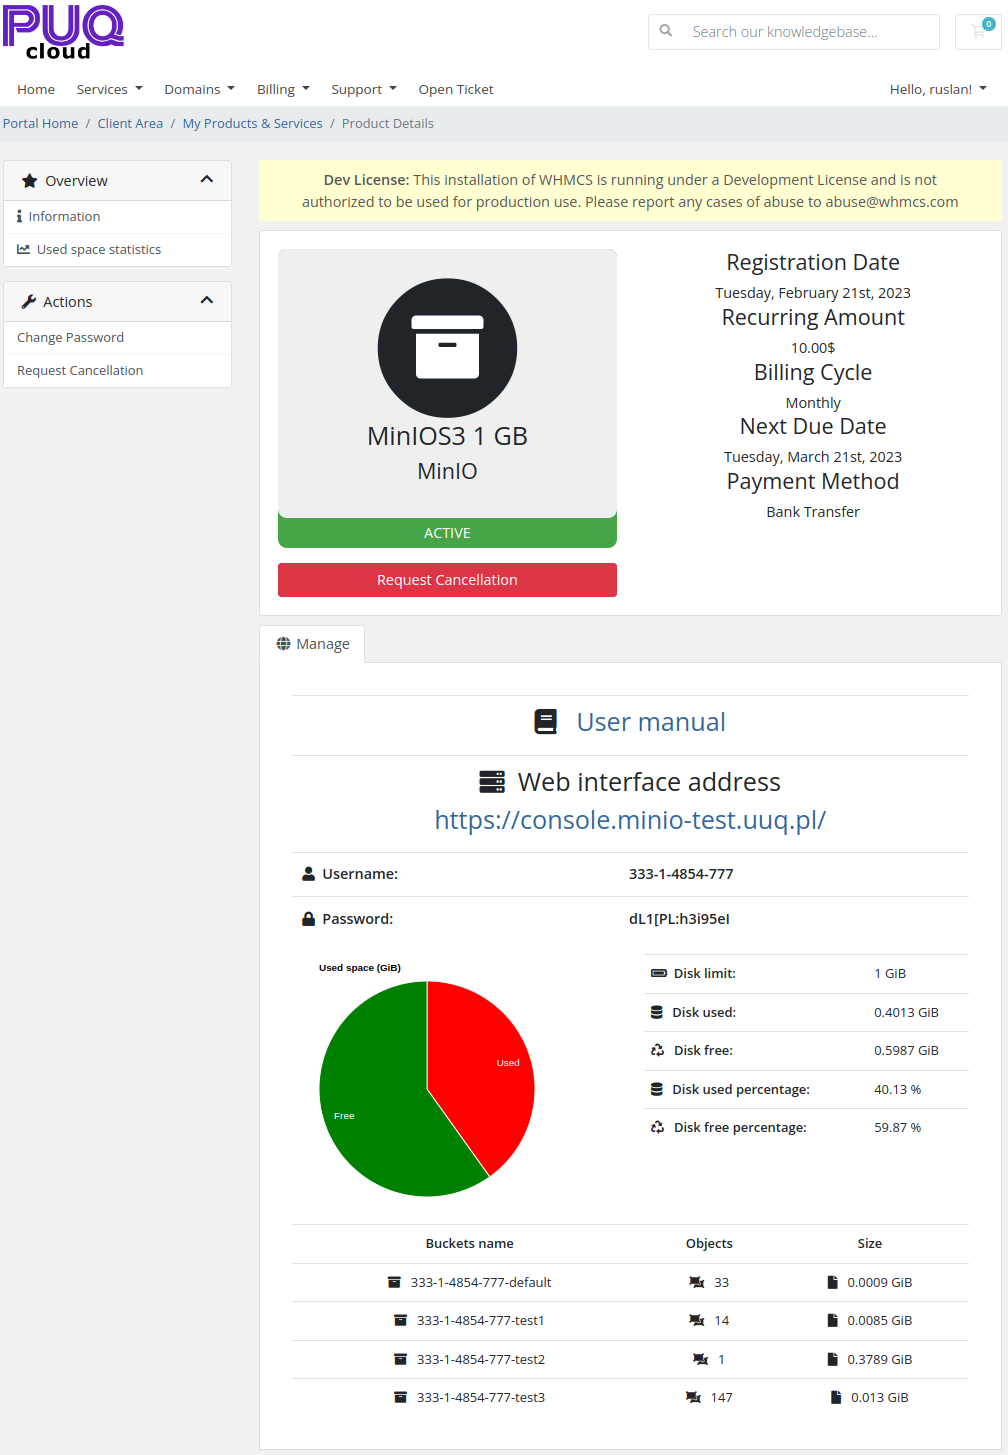This screenshot has height=1455, width=1008.
Task: Click the Disk limit drive icon
Action: [659, 973]
